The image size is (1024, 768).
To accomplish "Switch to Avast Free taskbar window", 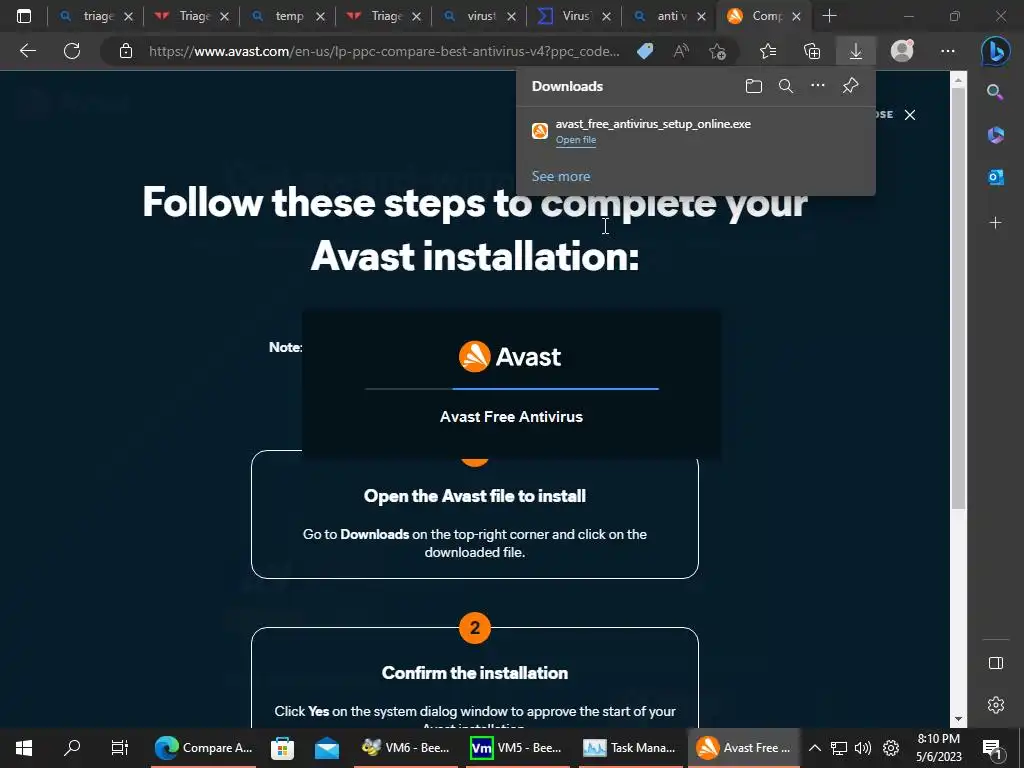I will pos(744,748).
